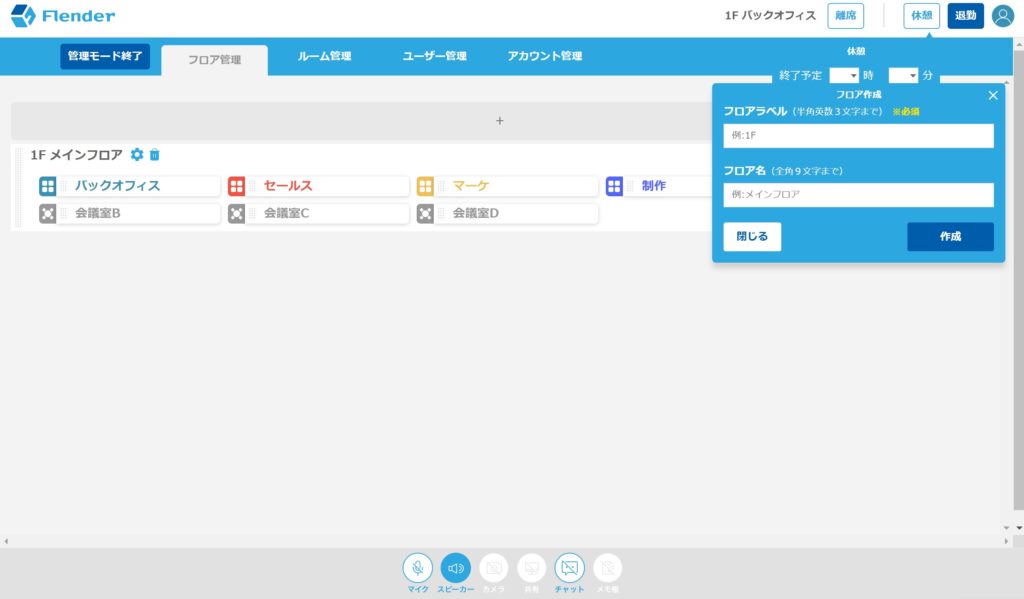
Task: Open the 時 hour dropdown in 休憩 panel
Action: pyautogui.click(x=844, y=74)
